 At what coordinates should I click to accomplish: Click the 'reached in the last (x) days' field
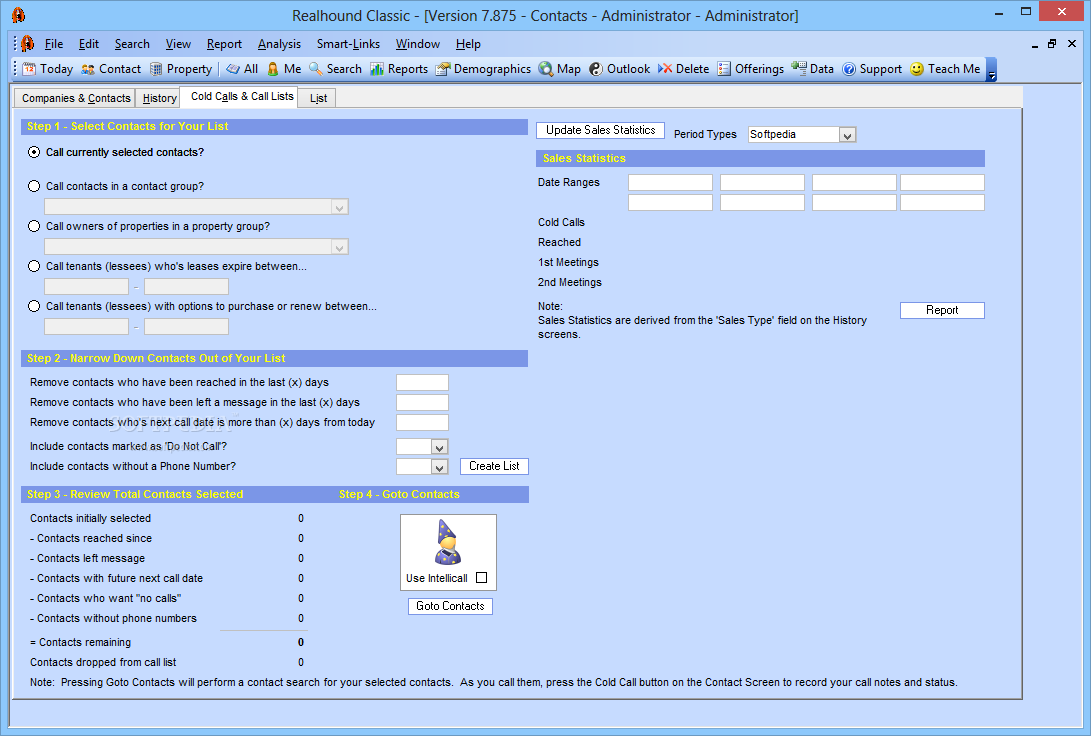(x=422, y=383)
